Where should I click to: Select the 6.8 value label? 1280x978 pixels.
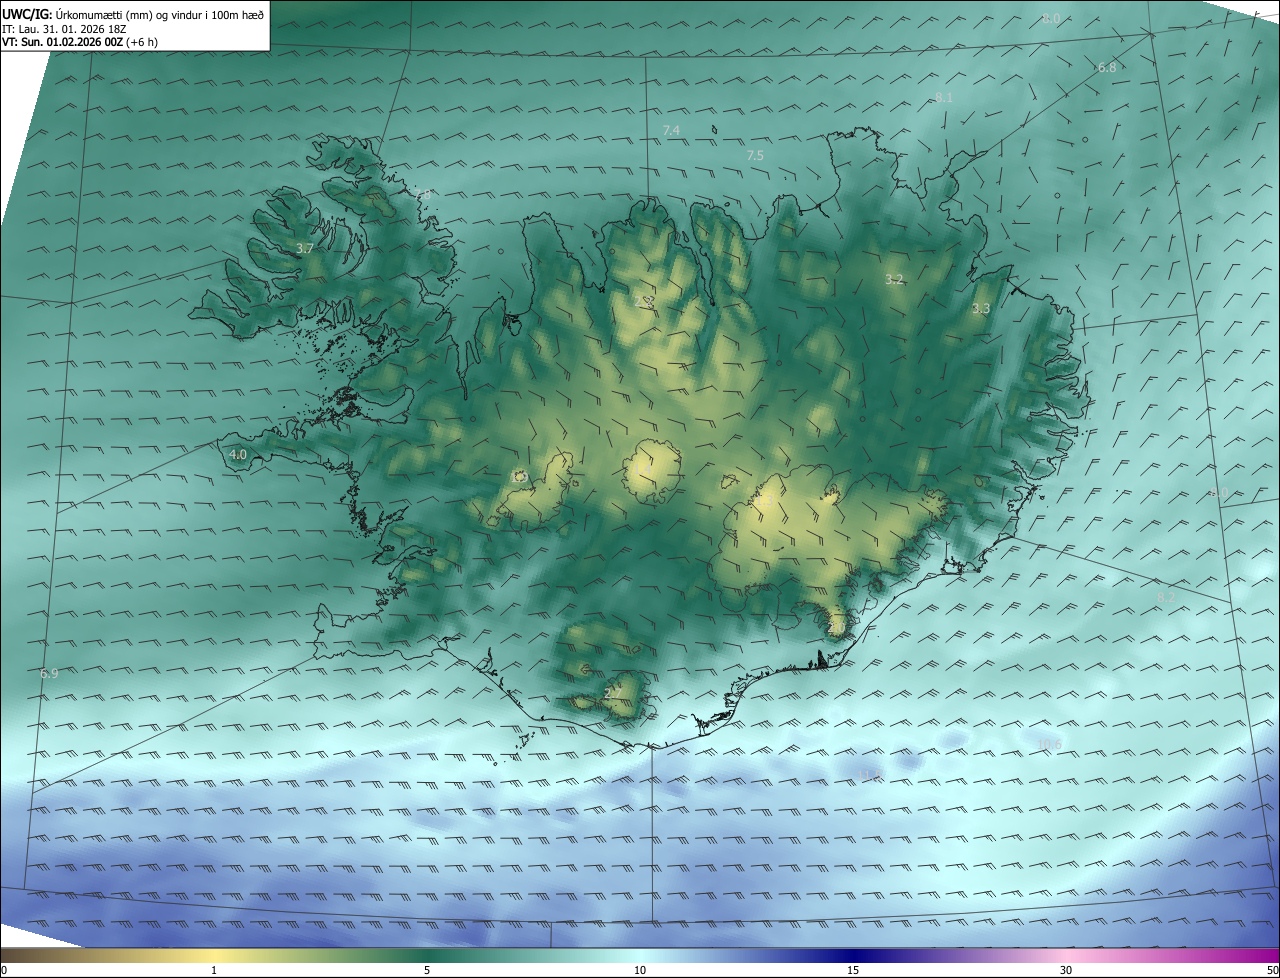1107,67
